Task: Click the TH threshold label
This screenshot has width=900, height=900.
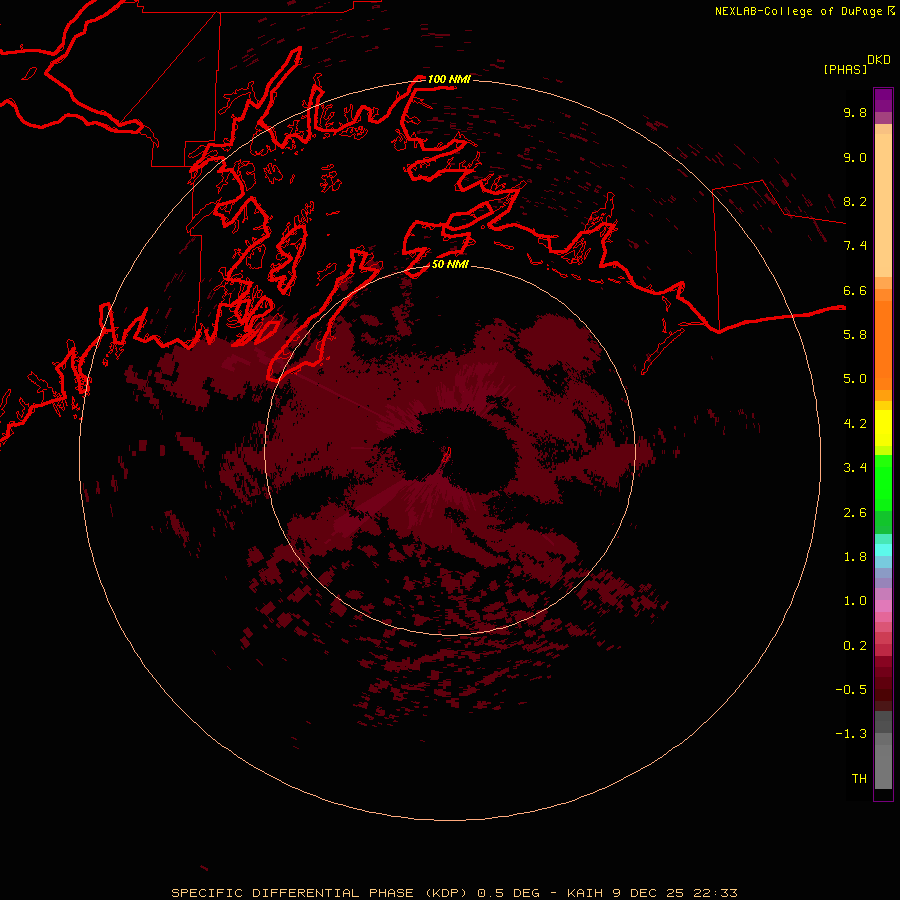Action: (x=859, y=779)
